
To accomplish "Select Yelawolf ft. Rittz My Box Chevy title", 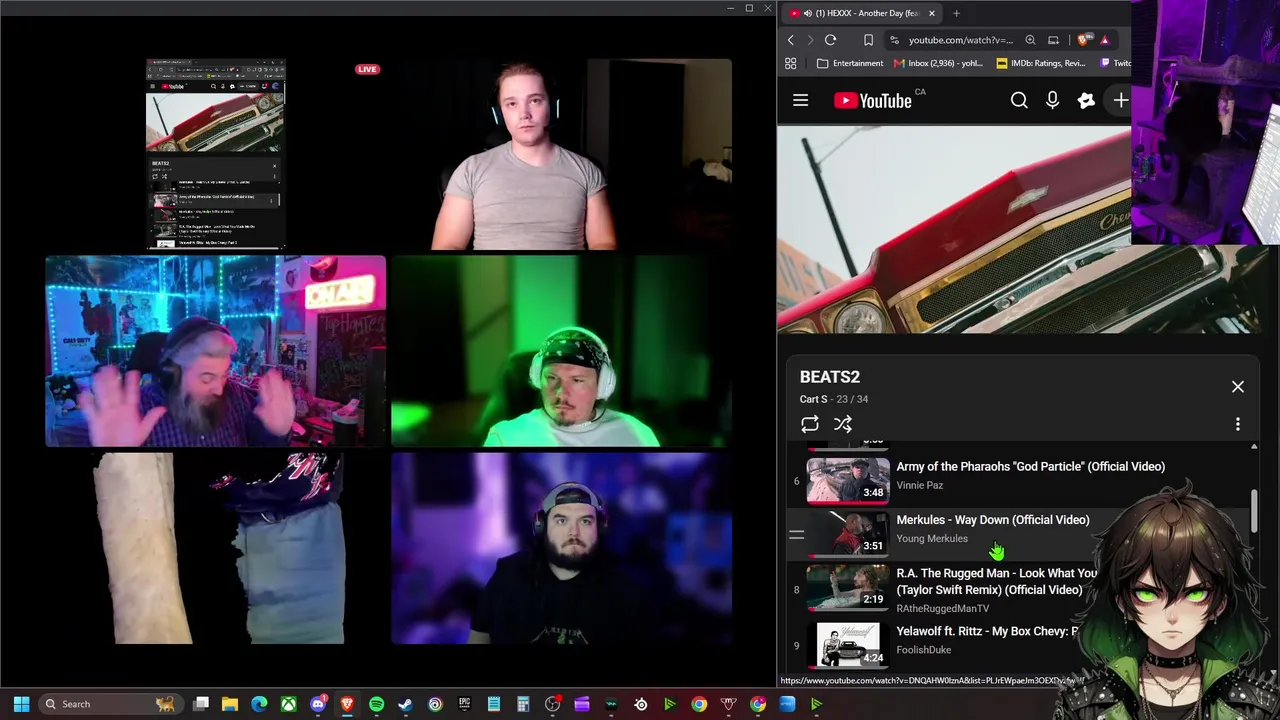I will tap(987, 631).
